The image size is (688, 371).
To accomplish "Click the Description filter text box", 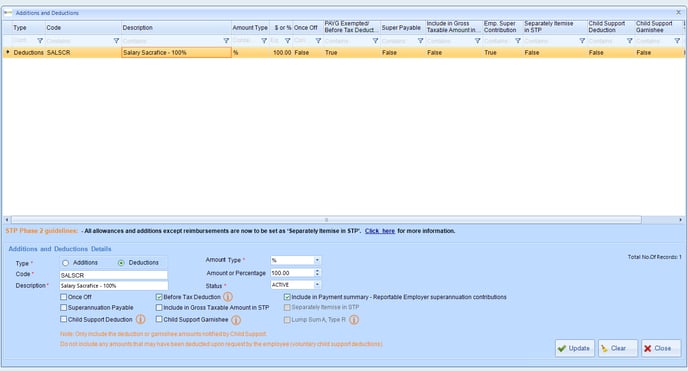I will 172,41.
